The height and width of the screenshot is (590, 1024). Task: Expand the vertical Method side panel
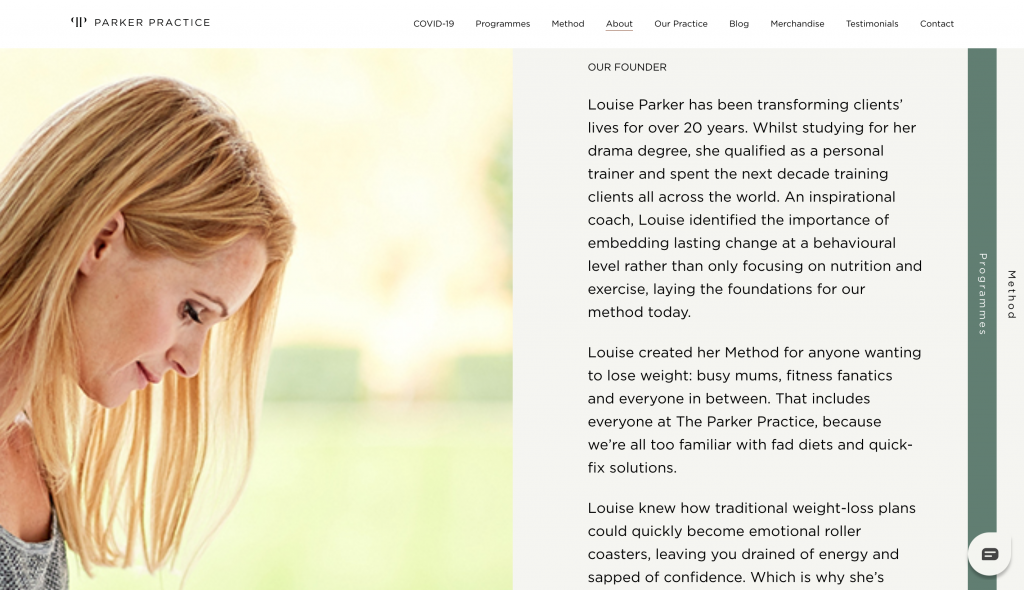(1012, 294)
